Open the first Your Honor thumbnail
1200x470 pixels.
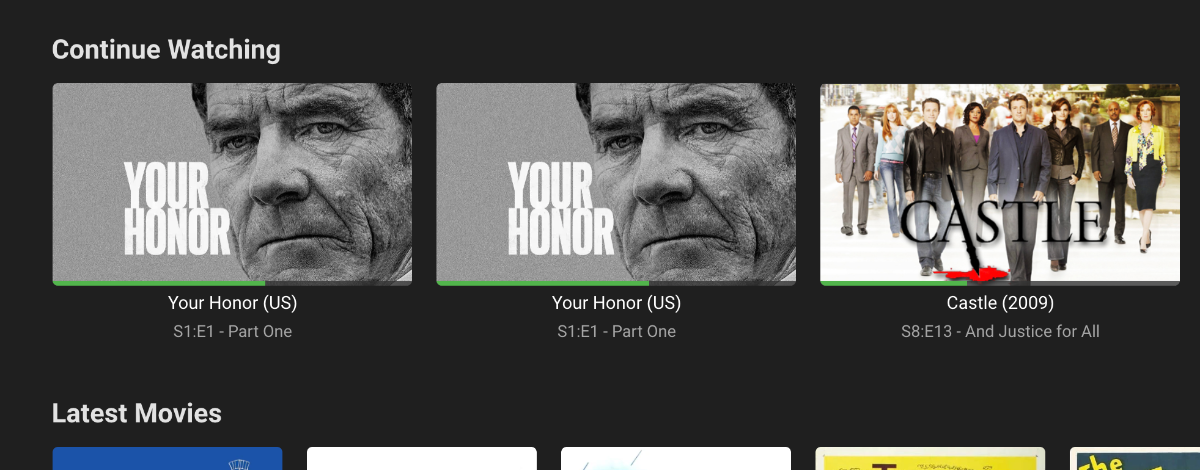point(232,182)
